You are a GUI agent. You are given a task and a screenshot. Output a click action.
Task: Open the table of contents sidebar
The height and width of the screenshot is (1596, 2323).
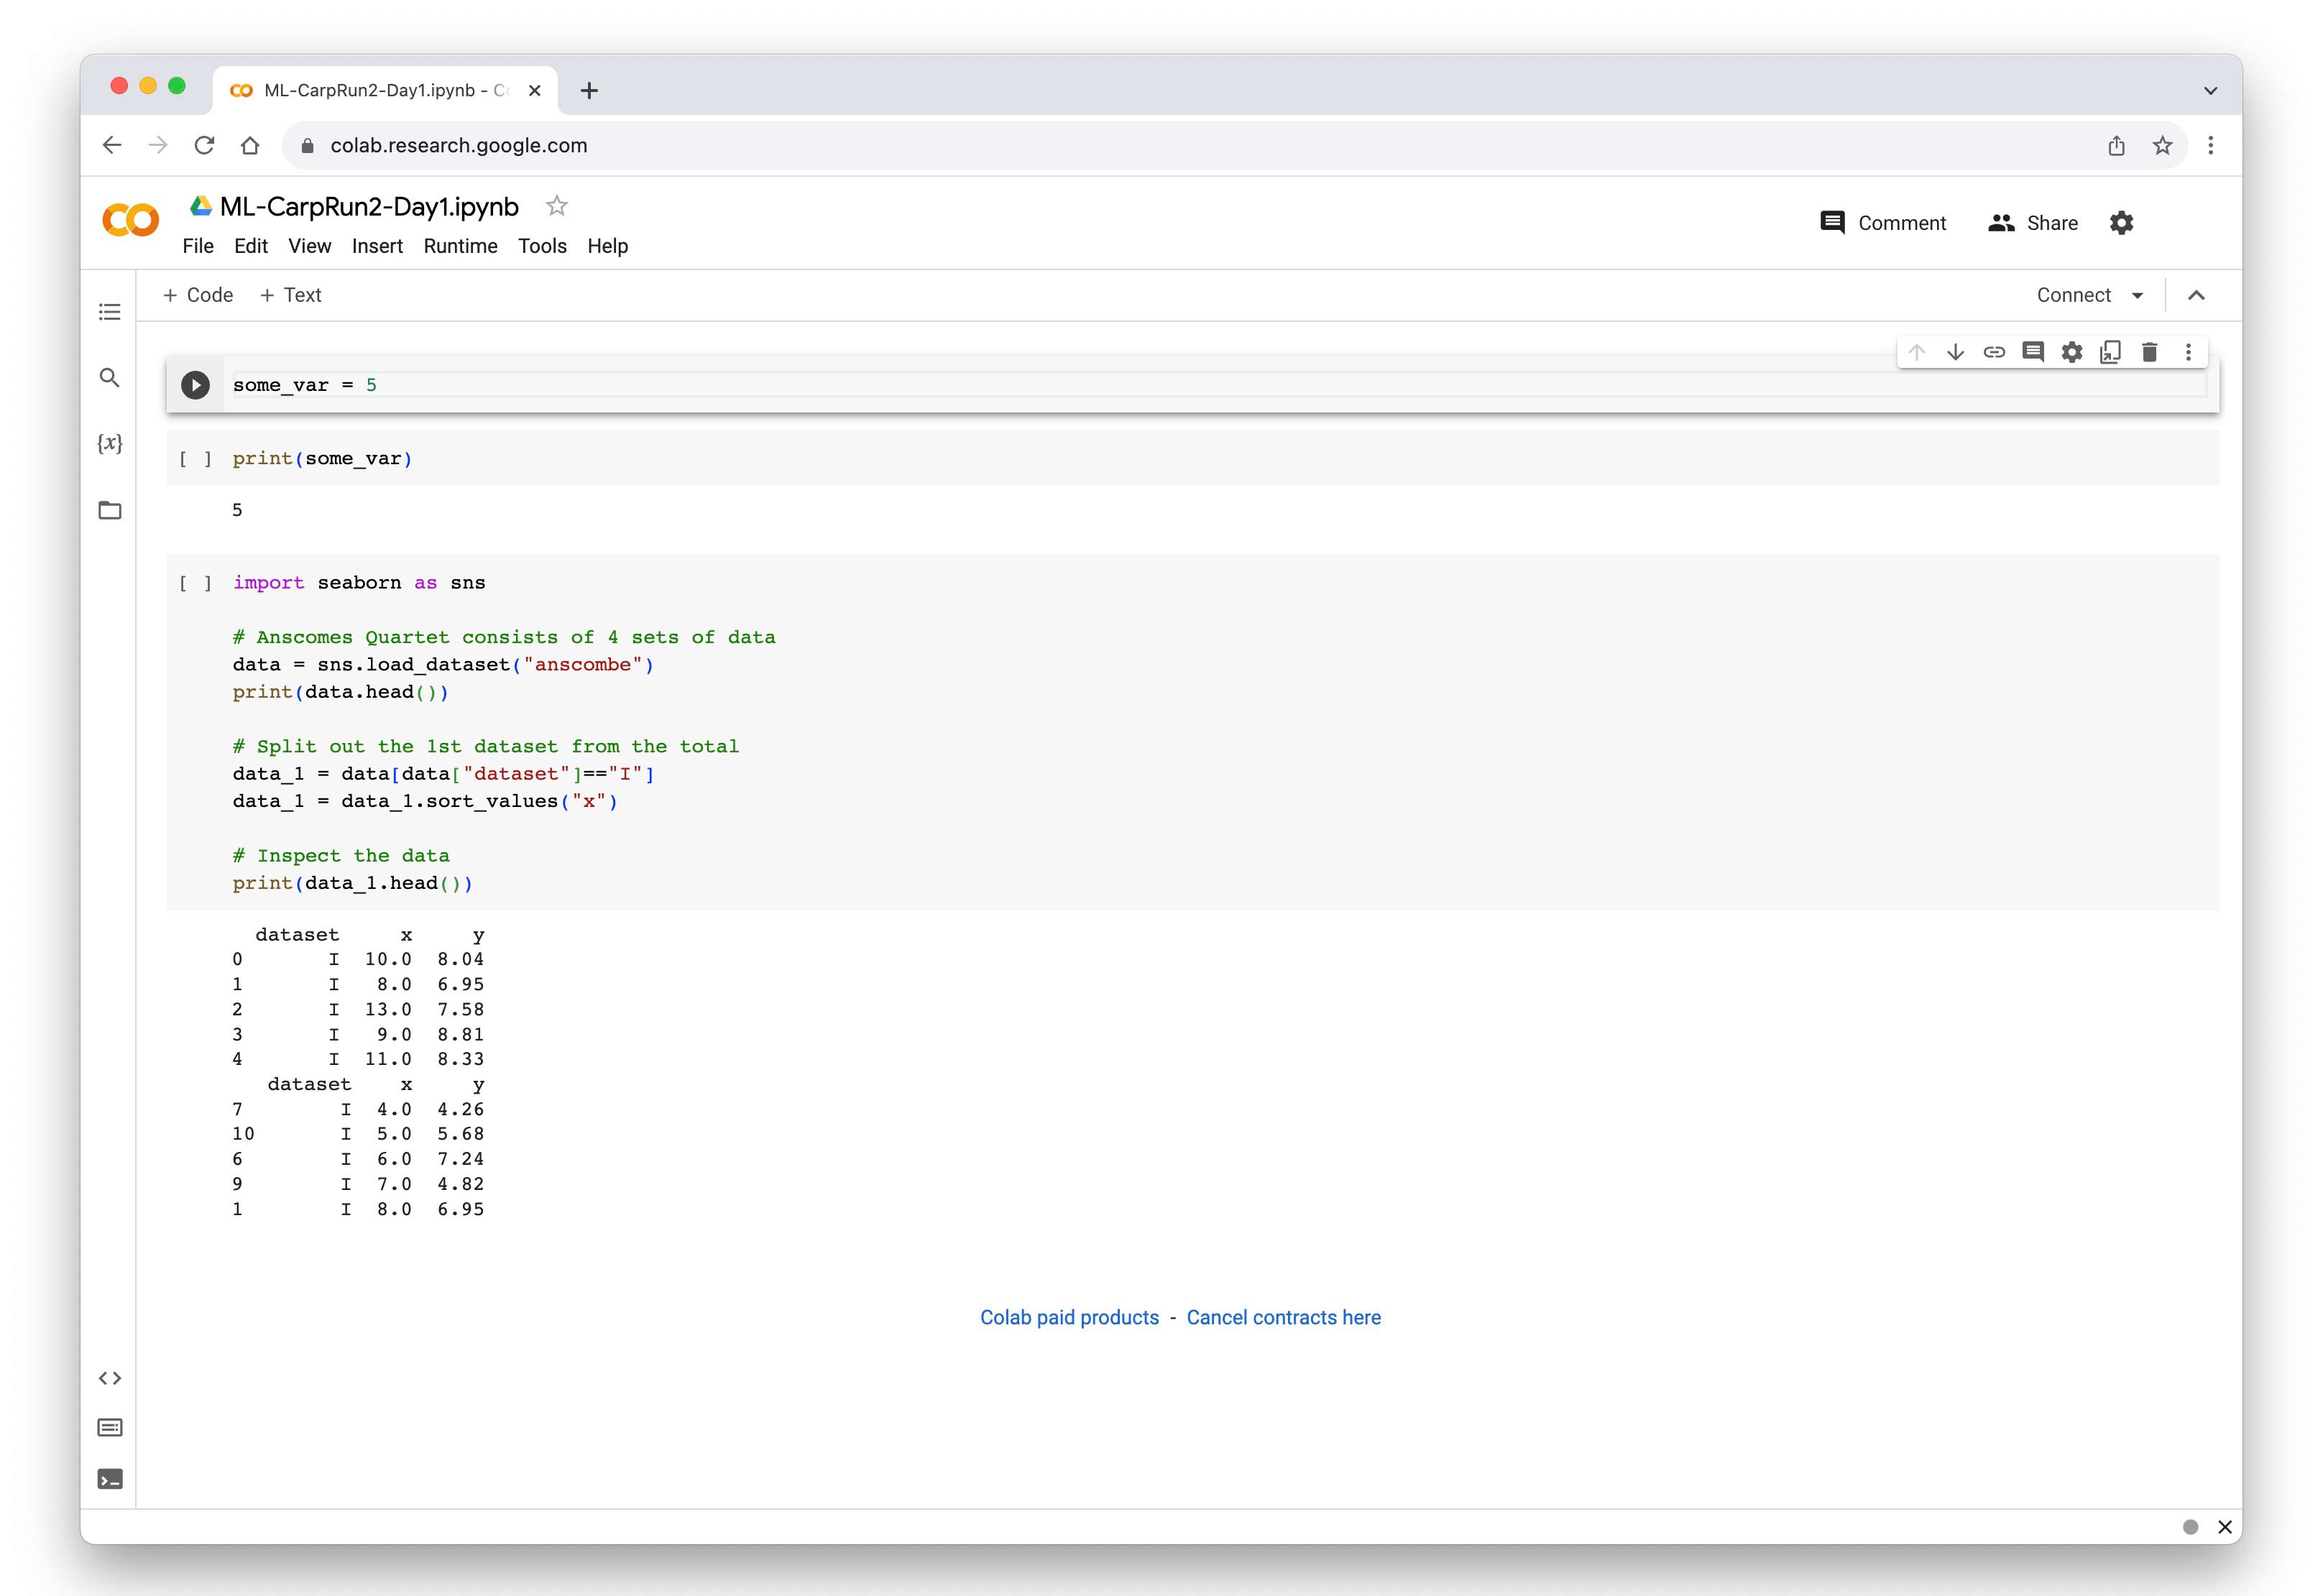pos(110,312)
